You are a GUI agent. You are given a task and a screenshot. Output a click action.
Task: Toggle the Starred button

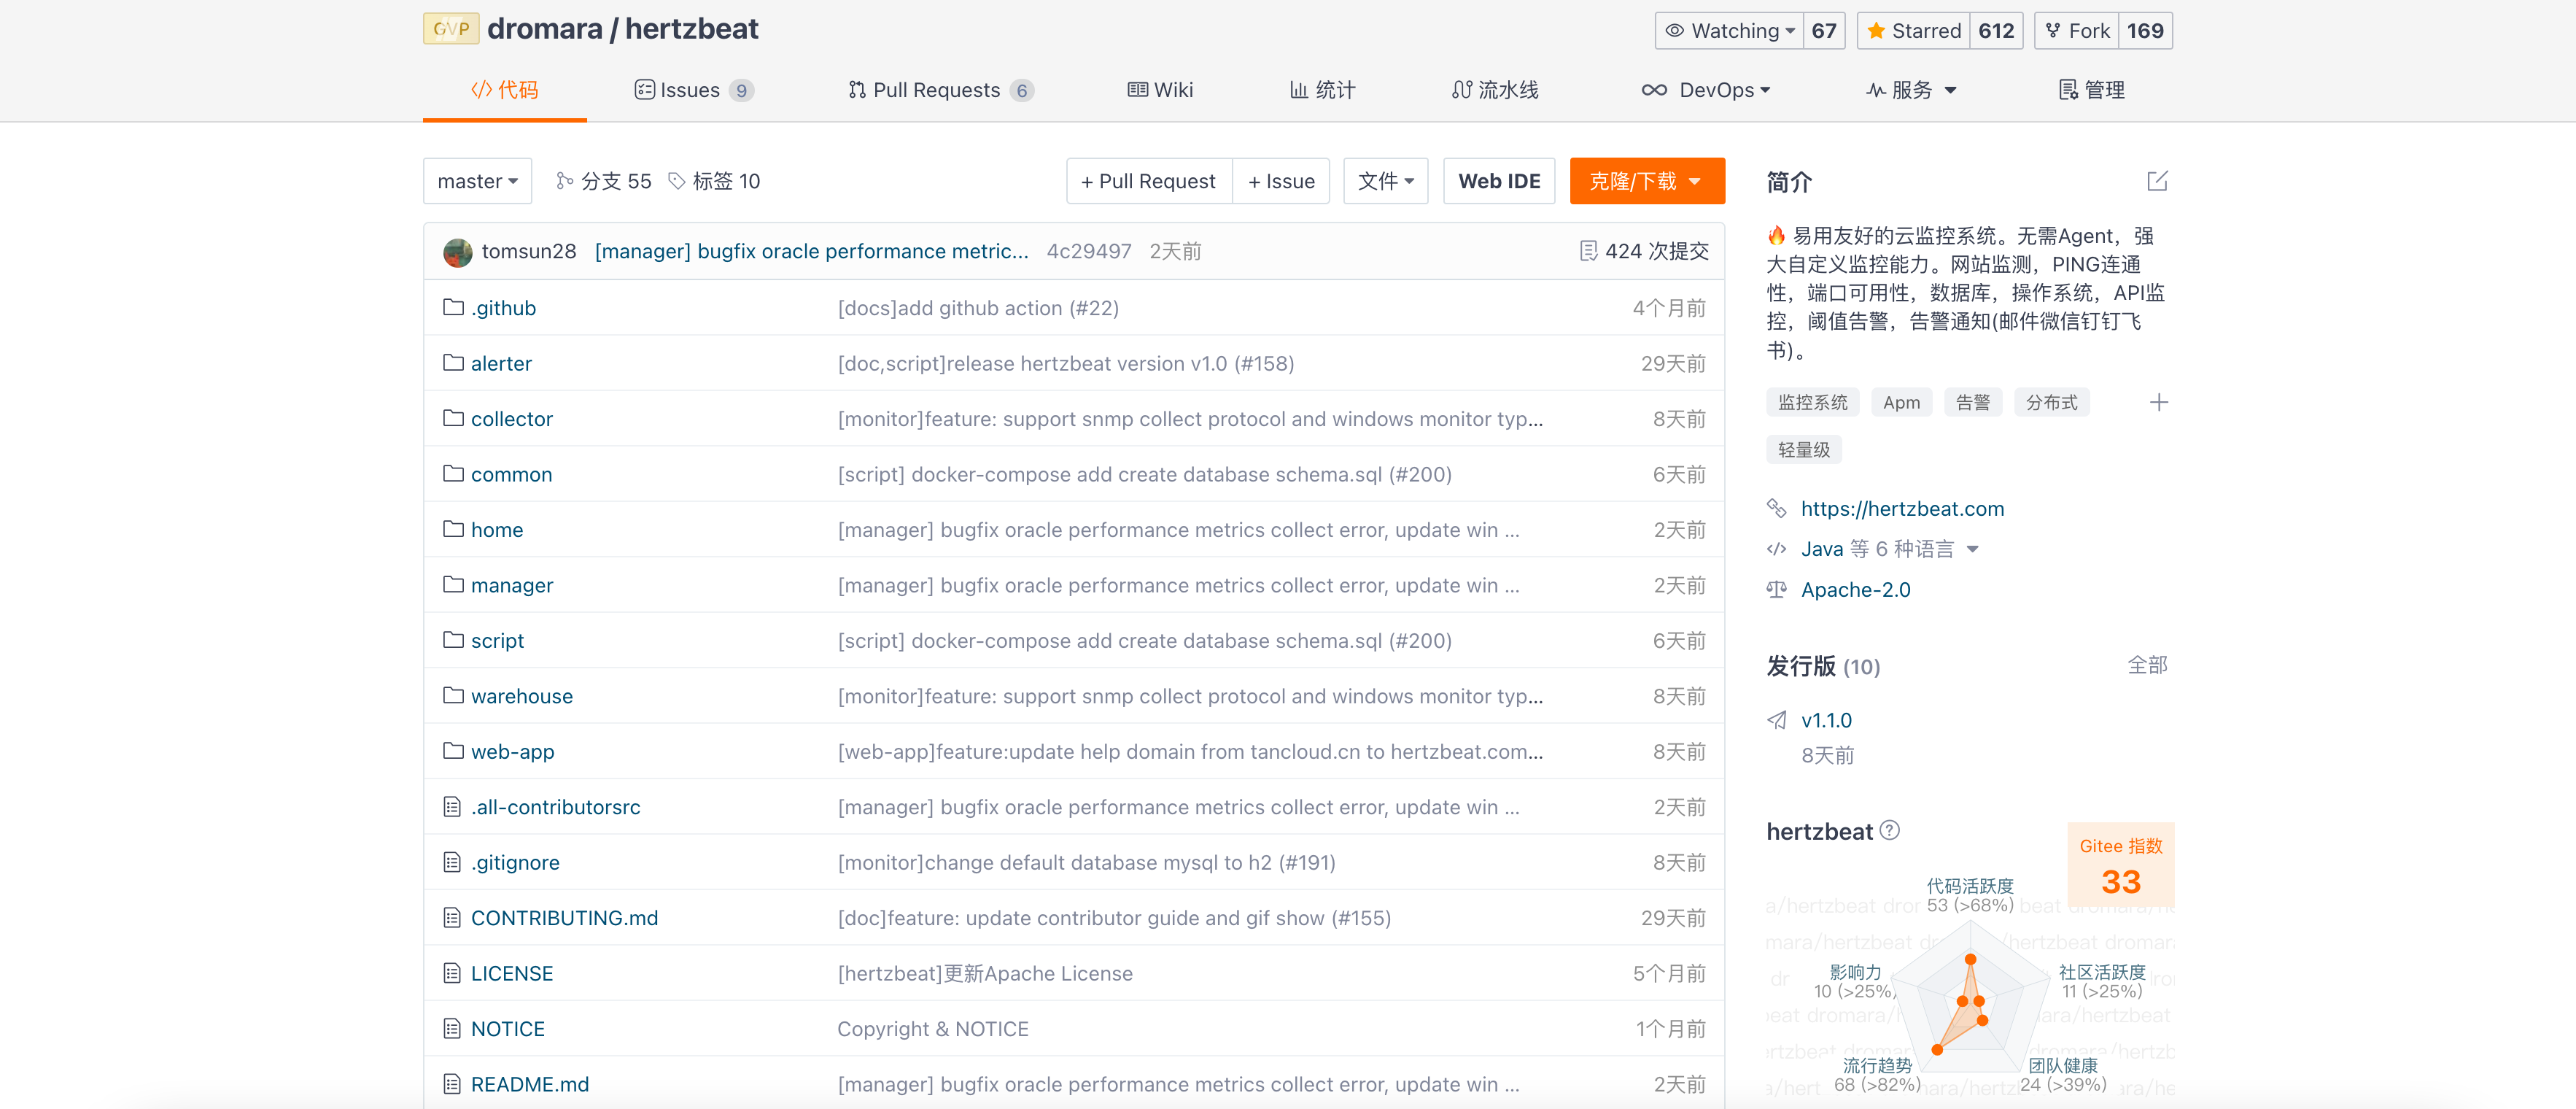tap(1914, 31)
